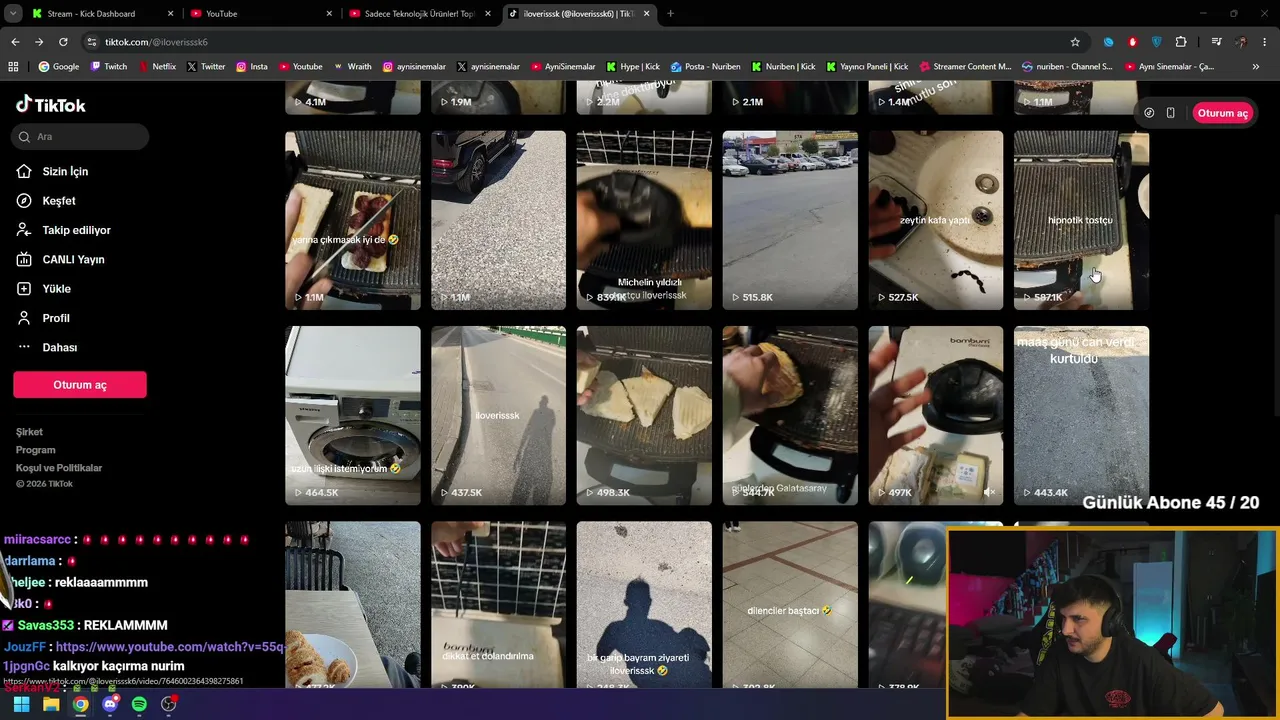1280x720 pixels.
Task: Open the Chrome extensions puzzle menu
Action: pos(1181,42)
